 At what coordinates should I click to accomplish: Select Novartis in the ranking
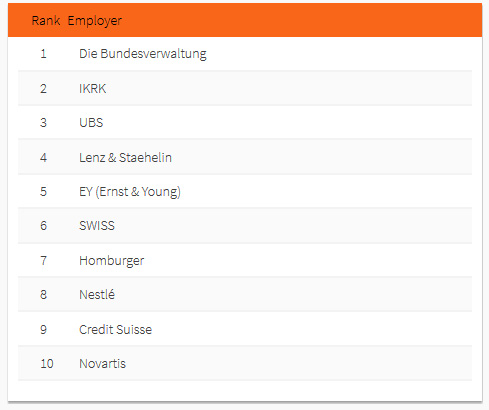(x=102, y=364)
